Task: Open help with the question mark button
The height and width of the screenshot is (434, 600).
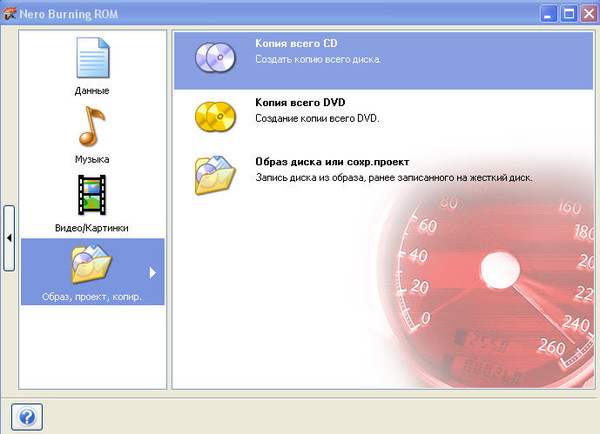Action: point(27,417)
